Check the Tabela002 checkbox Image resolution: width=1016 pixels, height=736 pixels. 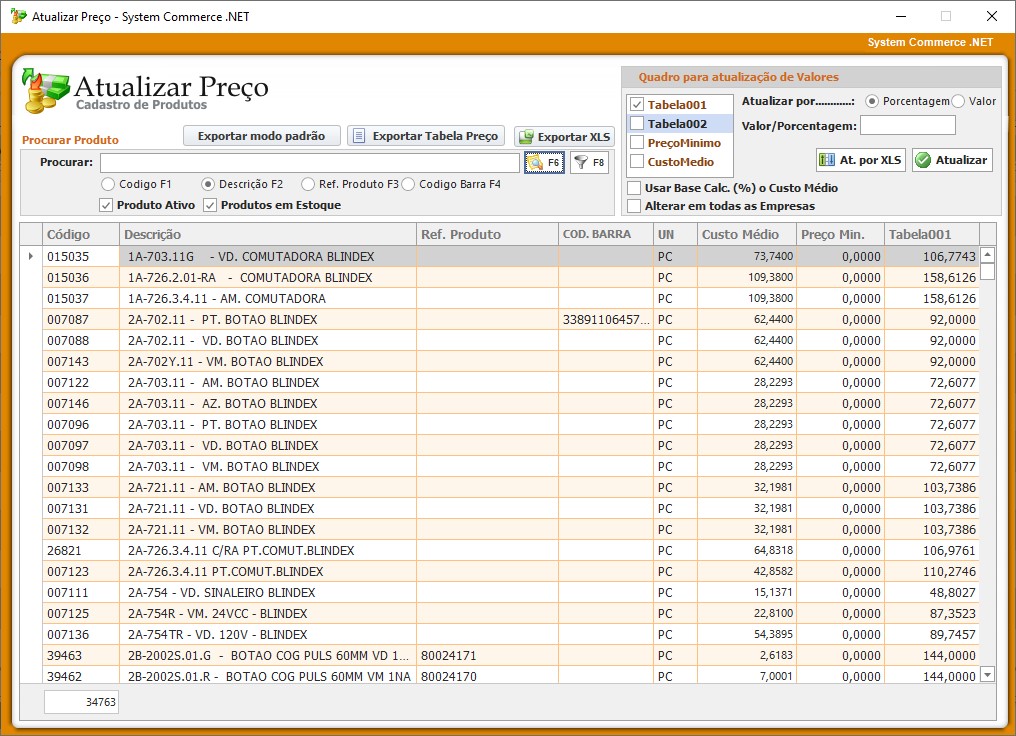click(x=637, y=124)
